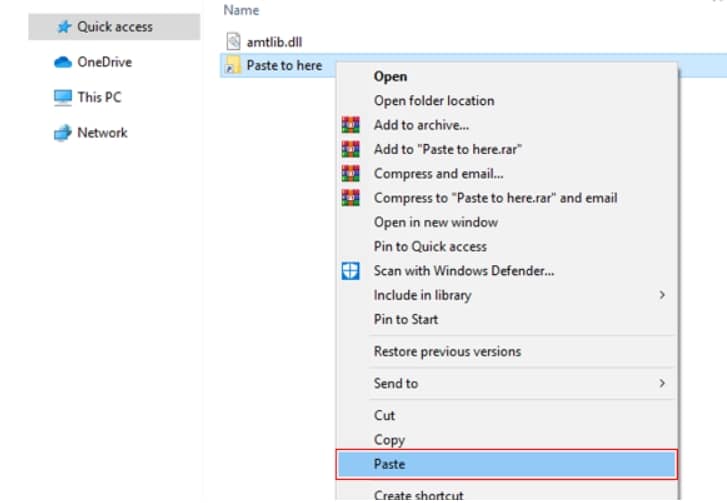Select Restore previous versions
This screenshot has height=503, width=727.
tap(446, 352)
